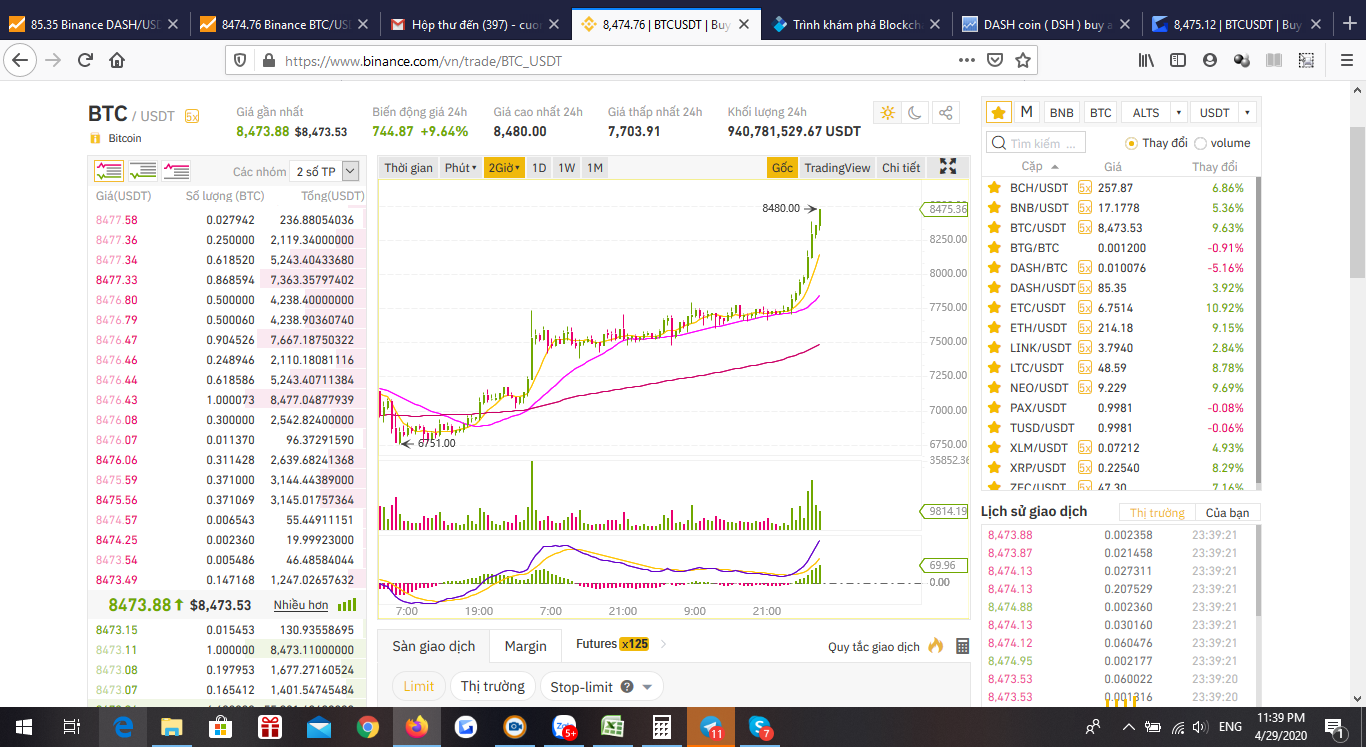Viewport: 1366px width, 747px height.
Task: Show 'Thị trường' trade history tab
Action: pyautogui.click(x=1157, y=513)
